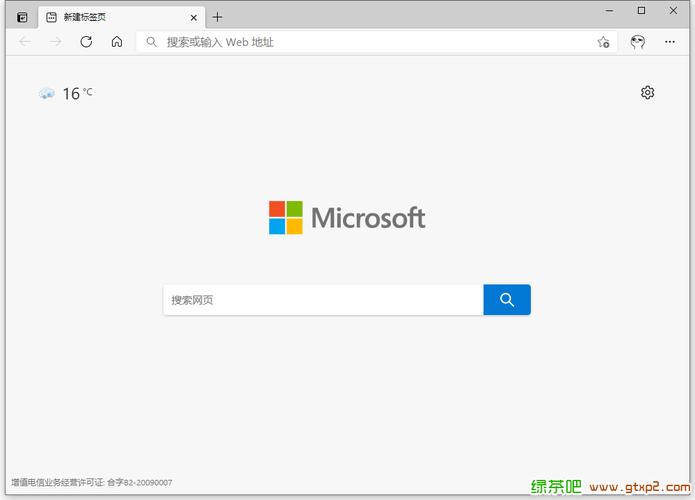Click the blue search button
Viewport: 695px width, 500px height.
coord(507,300)
